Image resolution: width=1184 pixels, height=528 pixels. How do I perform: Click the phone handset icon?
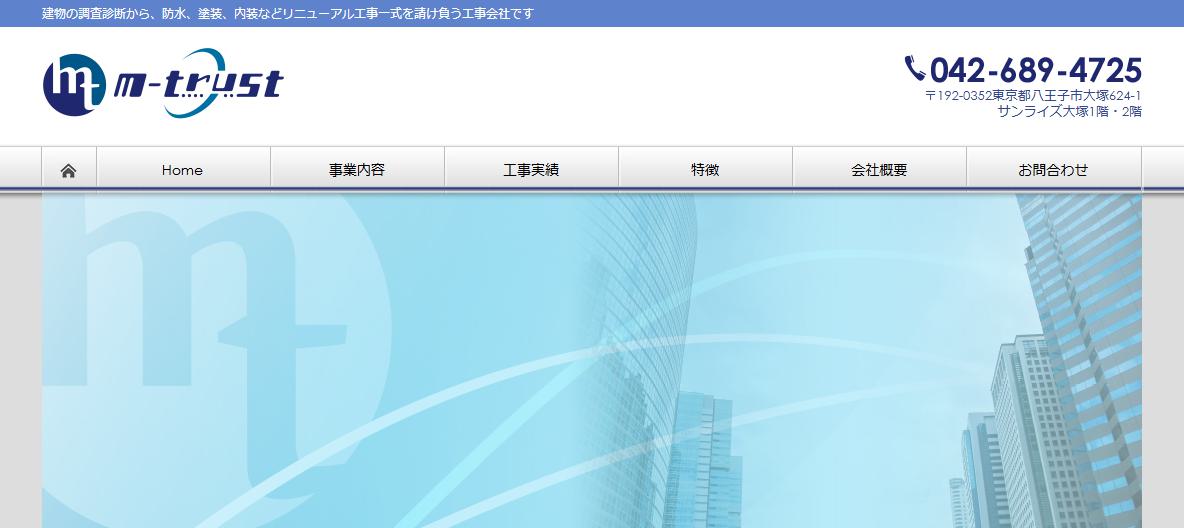tap(915, 69)
